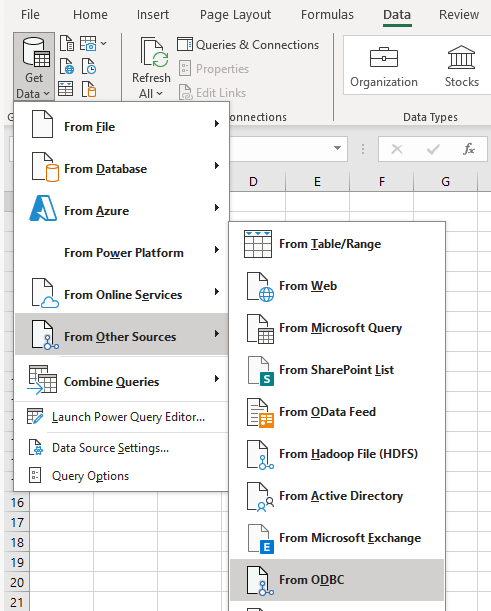Viewport: 491px width, 611px height.
Task: Click the Refresh All icon
Action: 154,51
